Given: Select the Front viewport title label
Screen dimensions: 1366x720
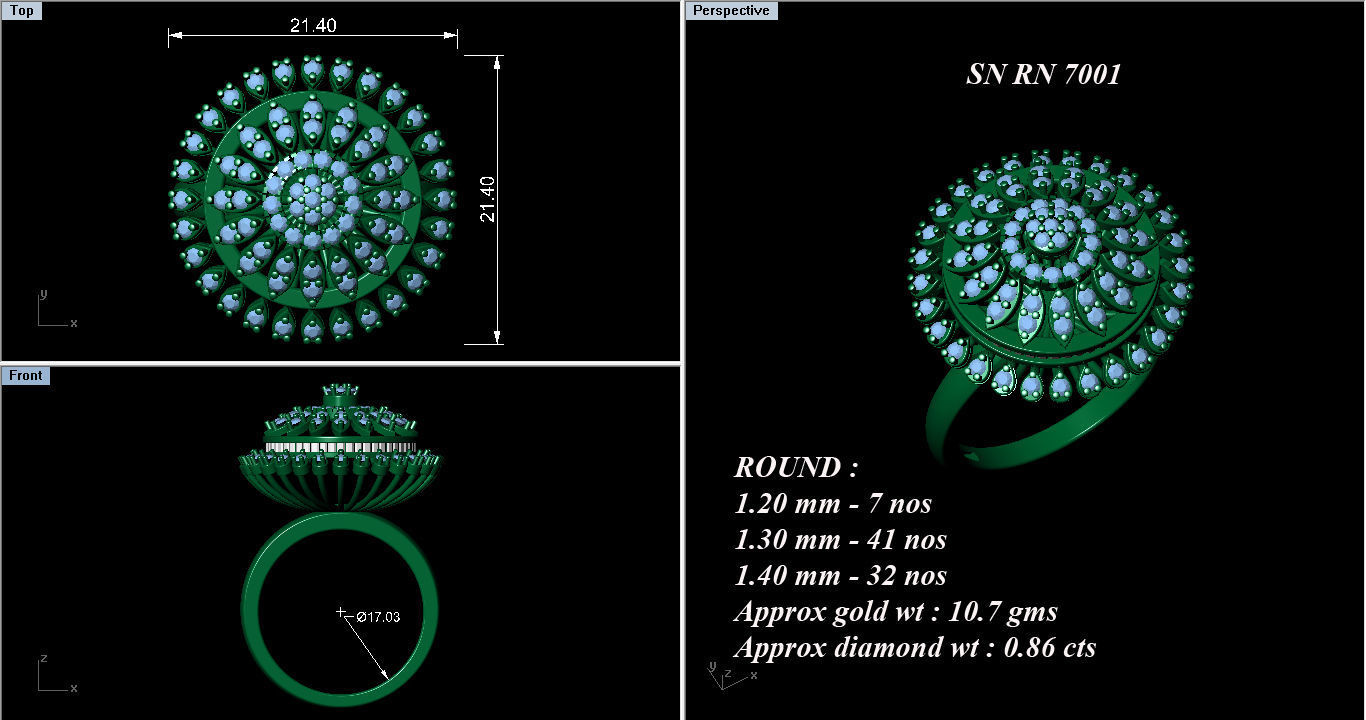Looking at the screenshot, I should [x=25, y=375].
